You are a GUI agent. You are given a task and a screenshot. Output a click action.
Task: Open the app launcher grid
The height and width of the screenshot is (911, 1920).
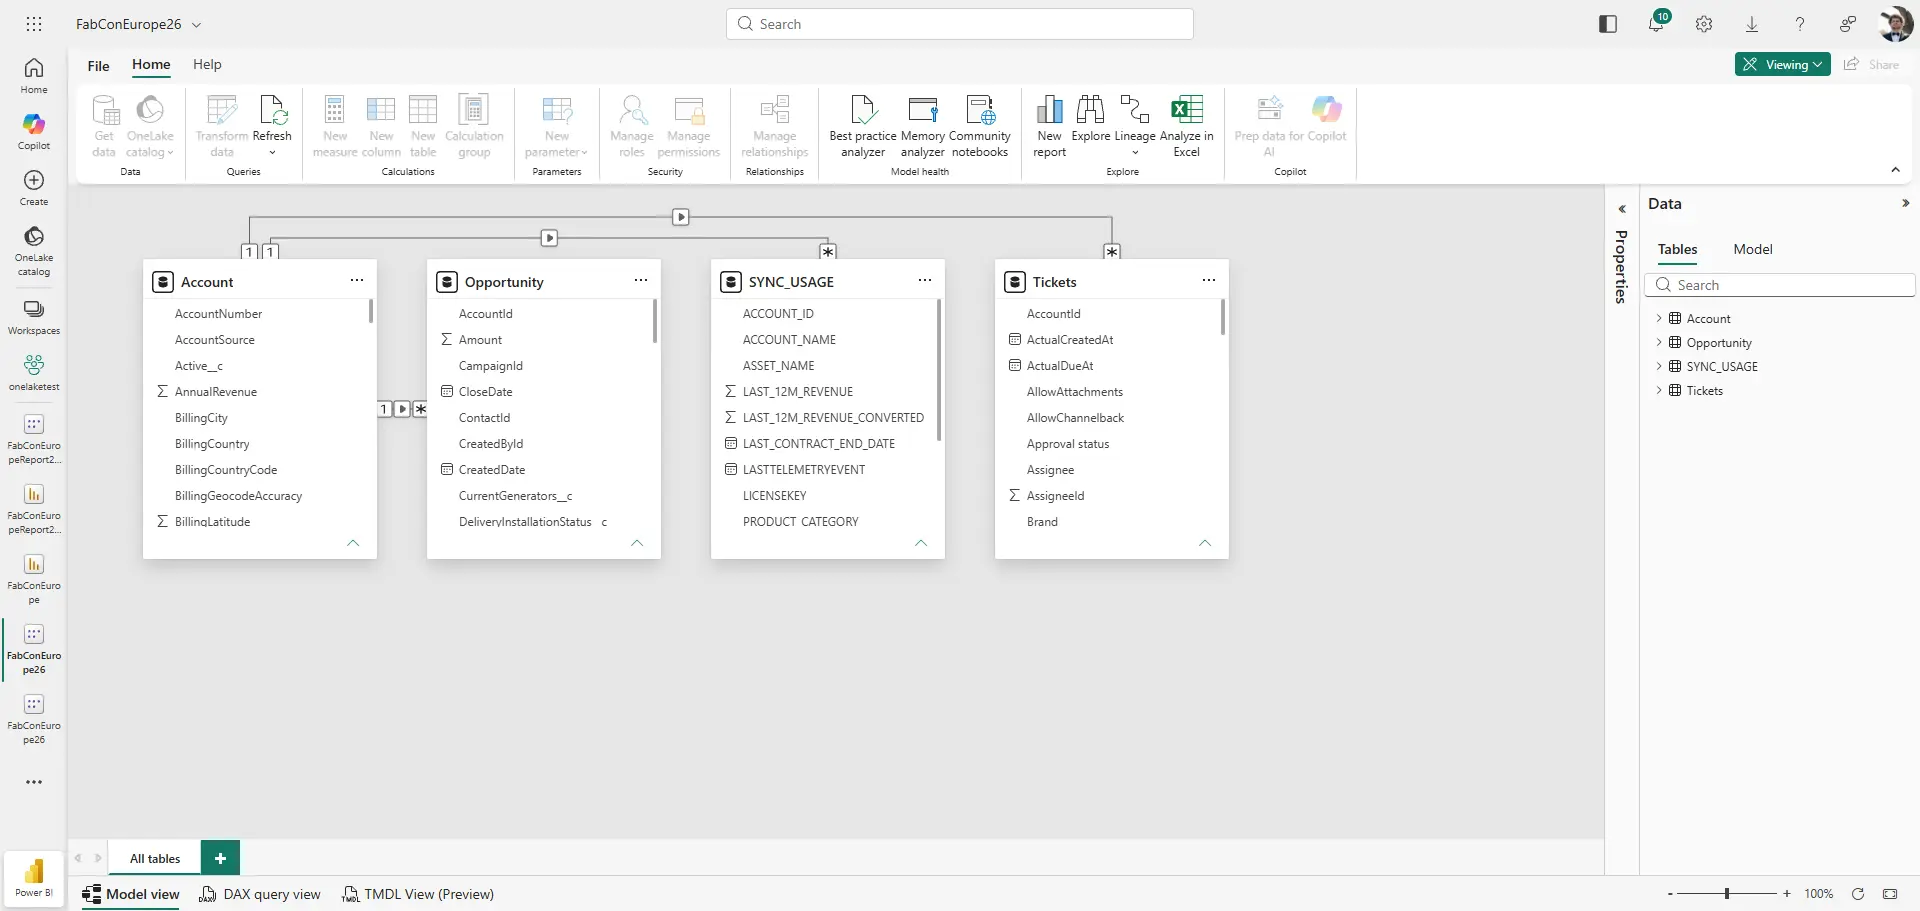(x=34, y=24)
